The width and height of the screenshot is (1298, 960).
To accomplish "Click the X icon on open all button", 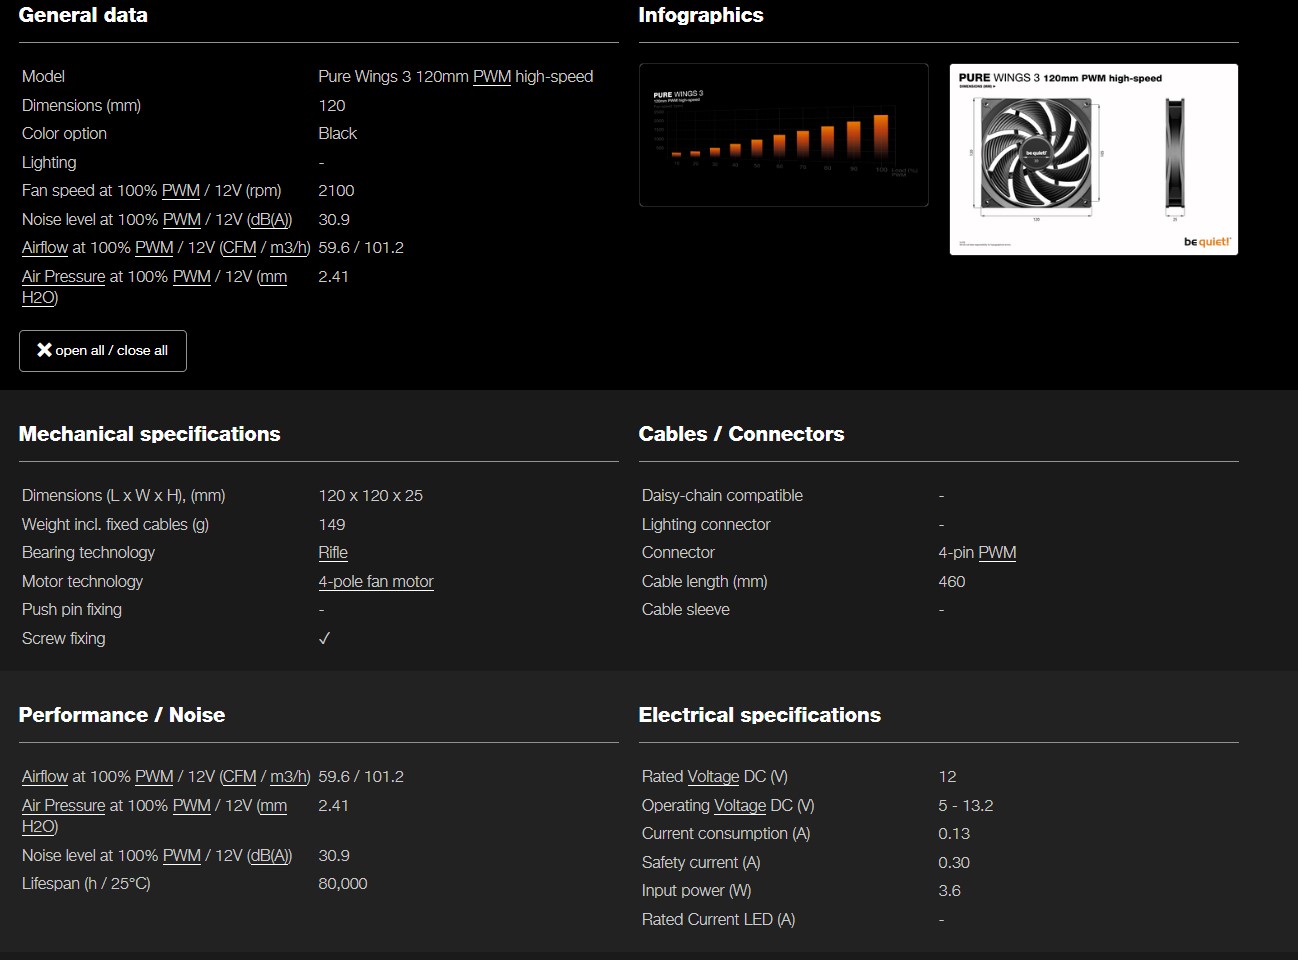I will 44,350.
